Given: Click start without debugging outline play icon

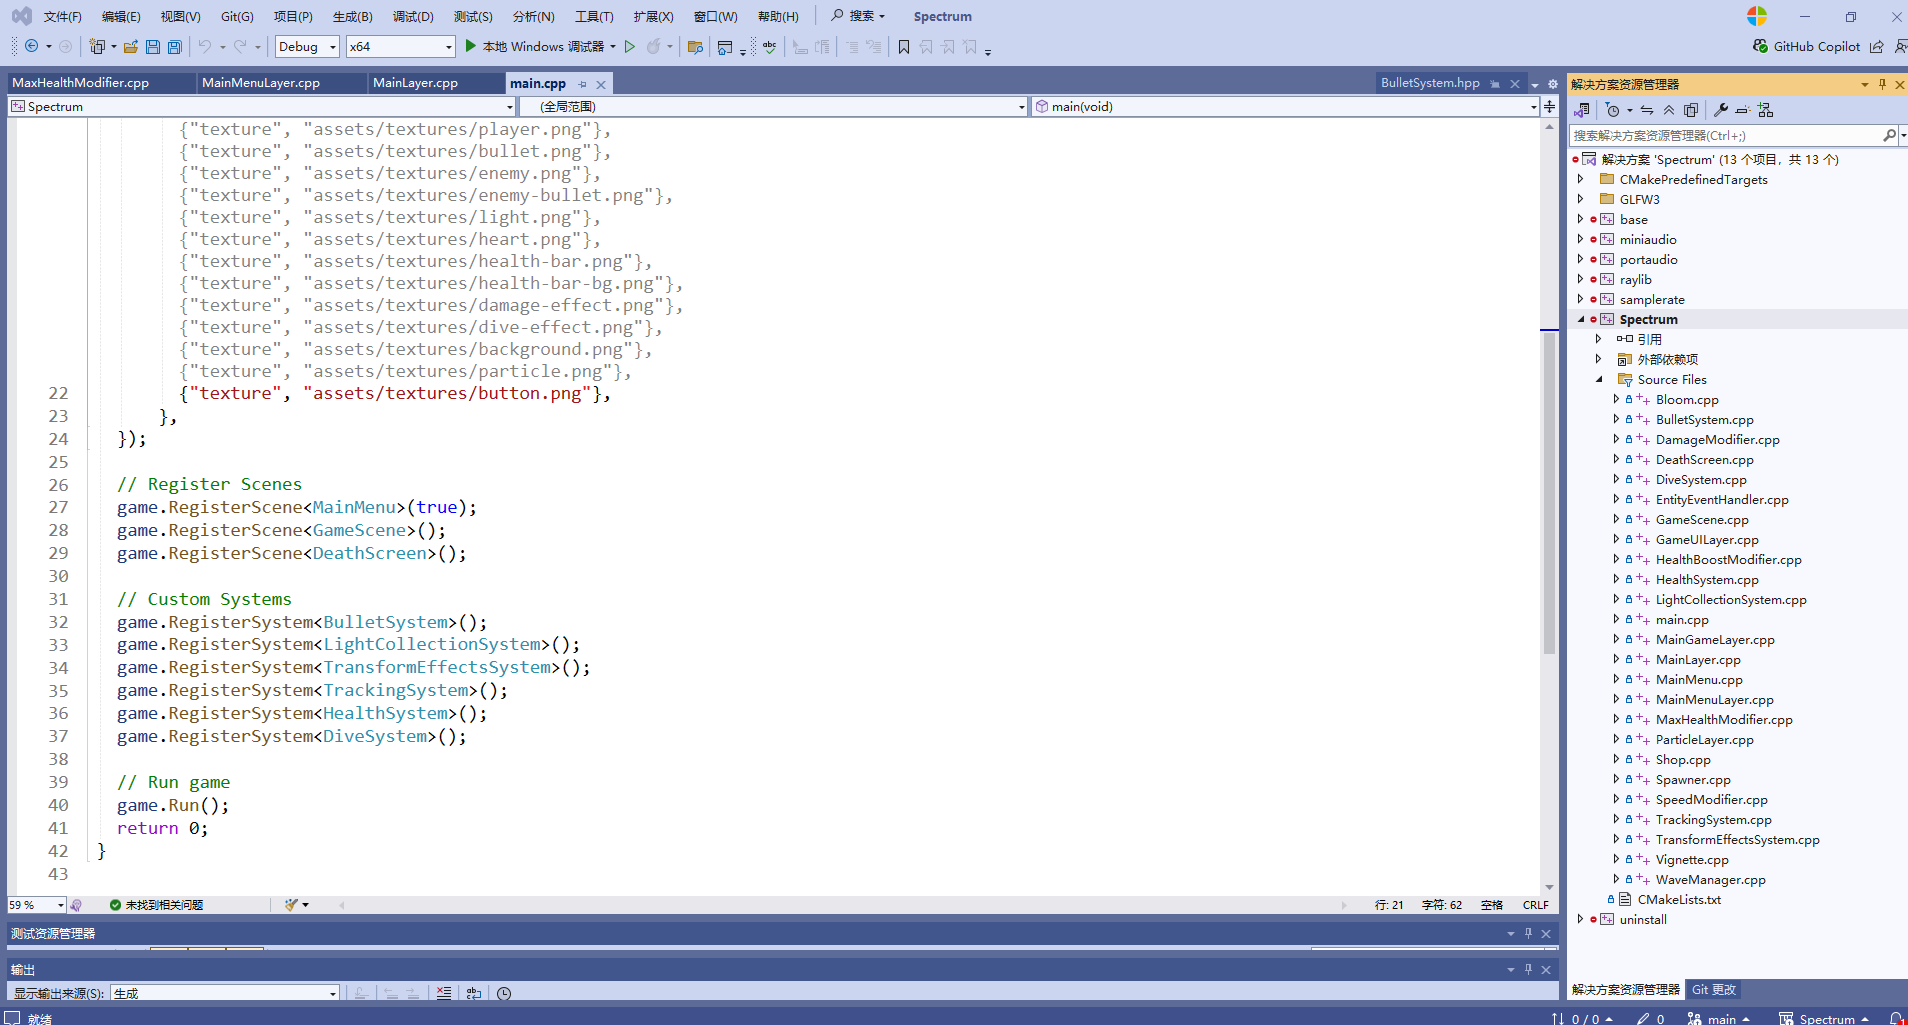Looking at the screenshot, I should (630, 46).
